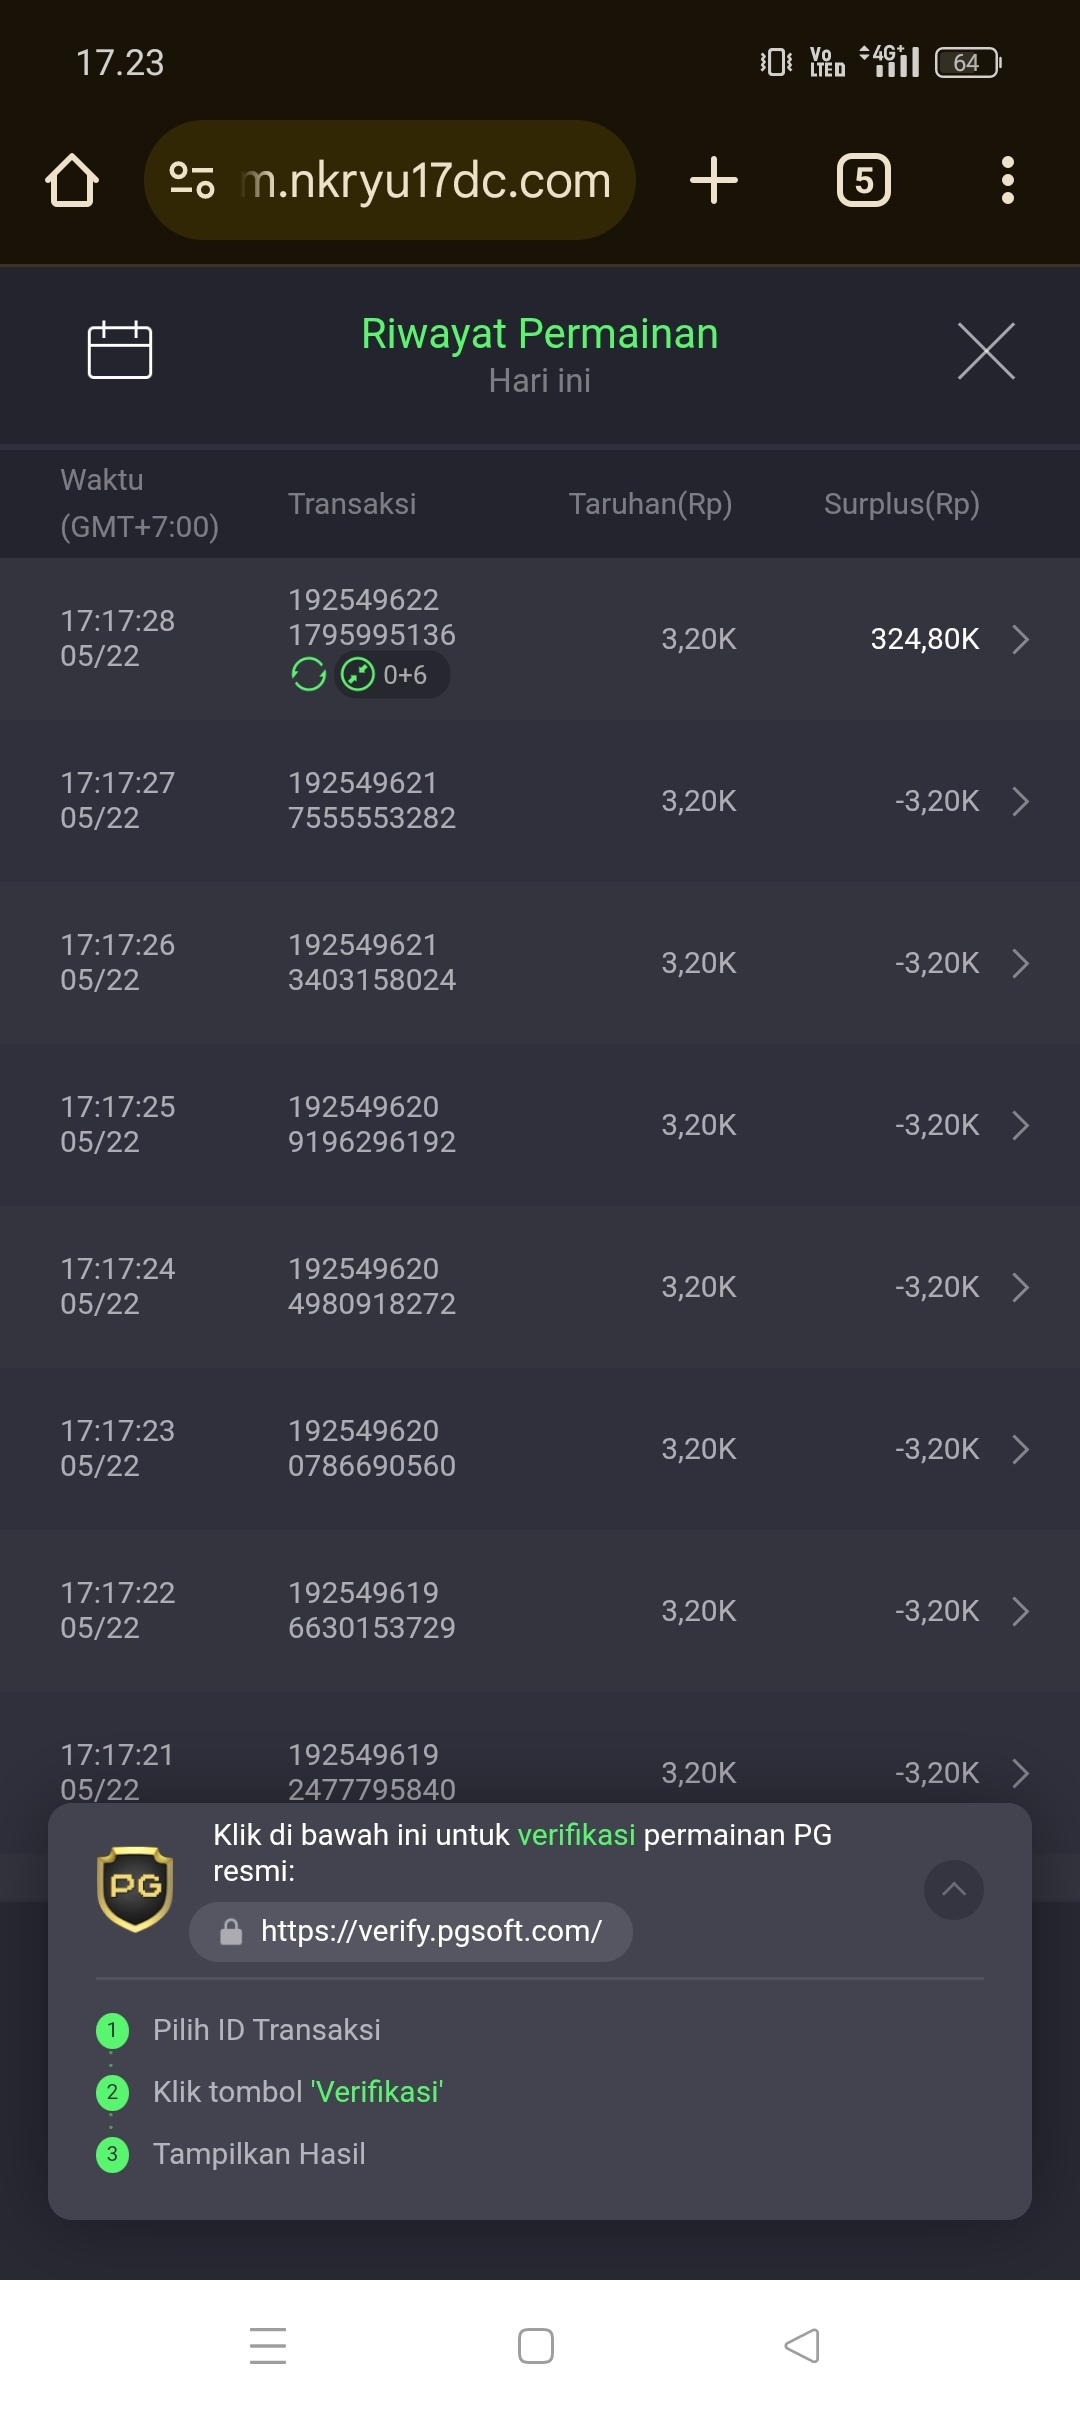Open a new browser tab with plus icon

(714, 180)
